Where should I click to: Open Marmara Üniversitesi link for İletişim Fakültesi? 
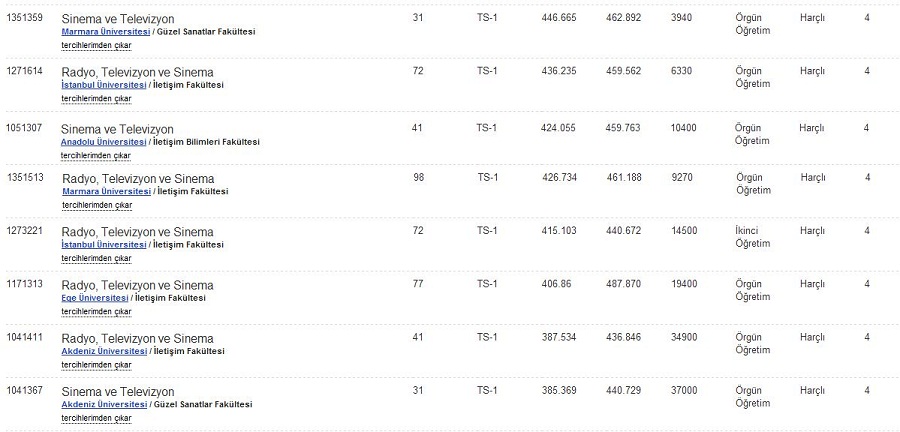[x=106, y=191]
